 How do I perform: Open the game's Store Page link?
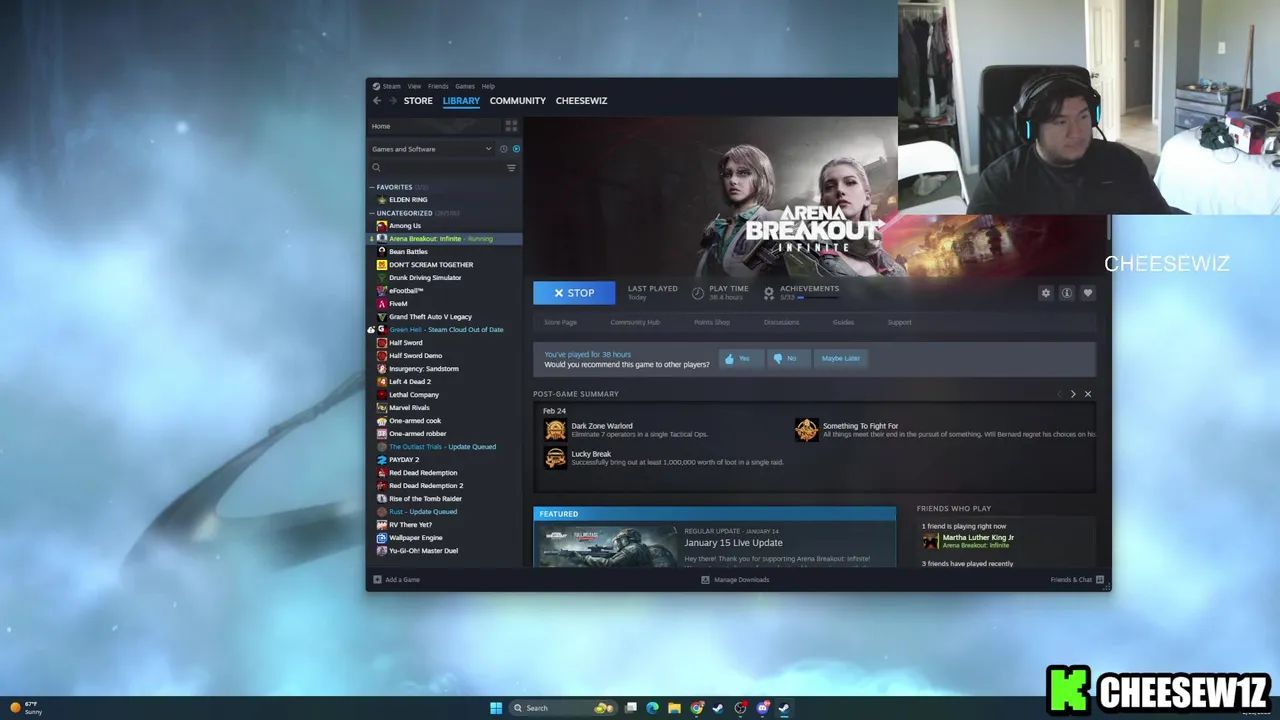[560, 322]
